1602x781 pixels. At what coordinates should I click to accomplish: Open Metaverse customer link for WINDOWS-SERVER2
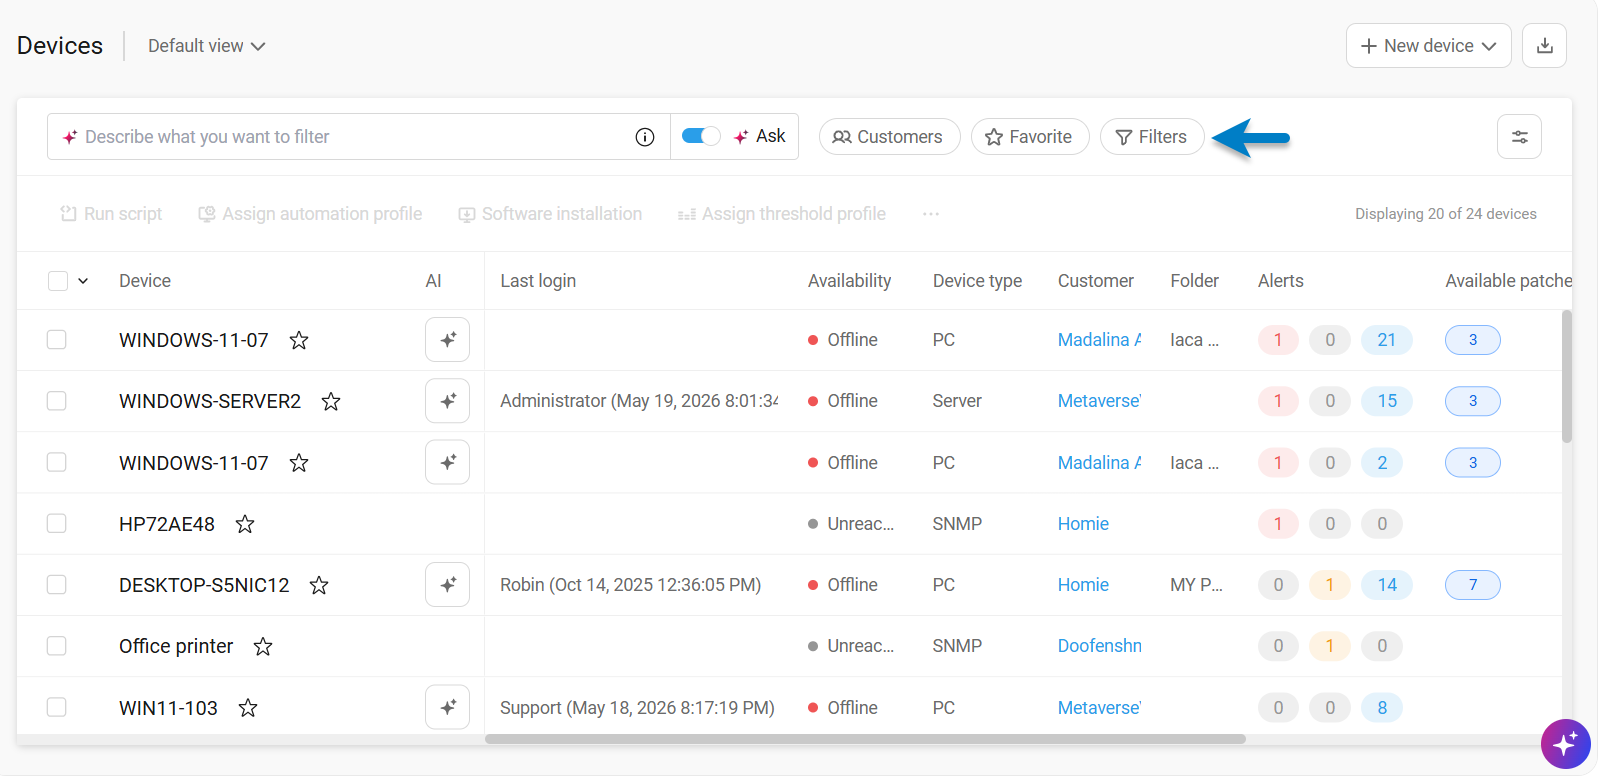pos(1099,401)
